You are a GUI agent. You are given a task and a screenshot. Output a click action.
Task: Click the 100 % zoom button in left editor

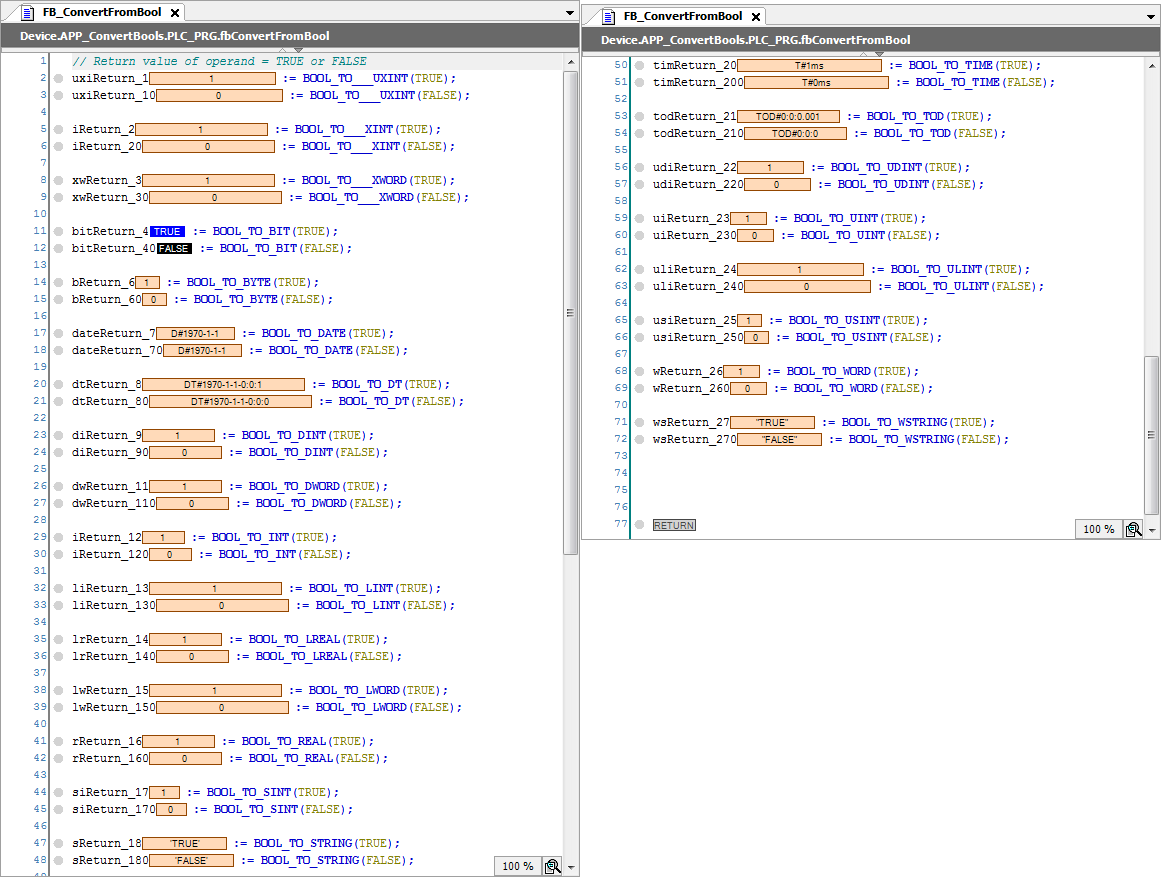click(x=518, y=866)
